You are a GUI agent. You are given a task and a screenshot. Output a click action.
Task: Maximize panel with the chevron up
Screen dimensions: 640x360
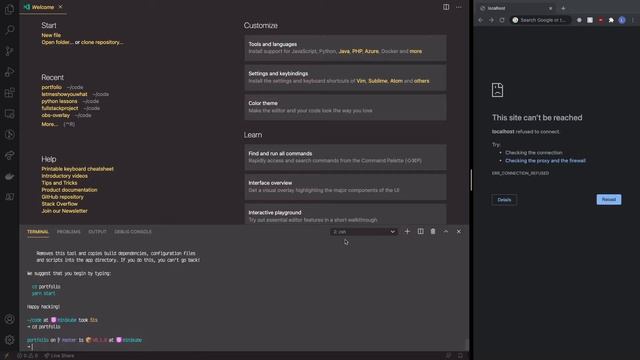click(x=446, y=231)
